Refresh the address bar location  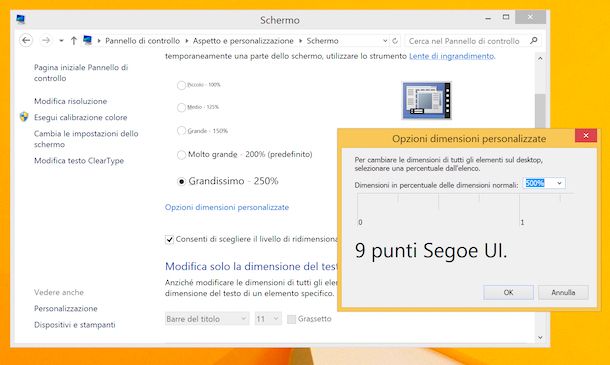(395, 41)
